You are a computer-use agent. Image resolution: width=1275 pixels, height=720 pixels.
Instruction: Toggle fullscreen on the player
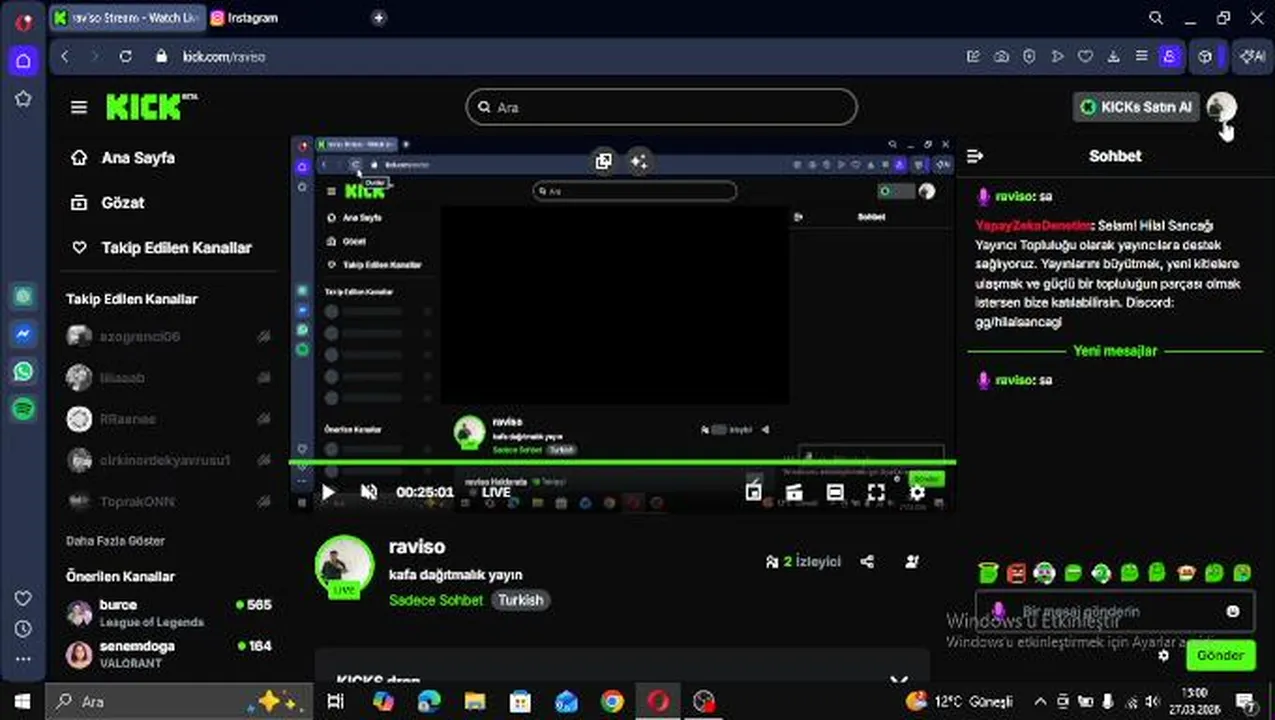[x=876, y=492]
